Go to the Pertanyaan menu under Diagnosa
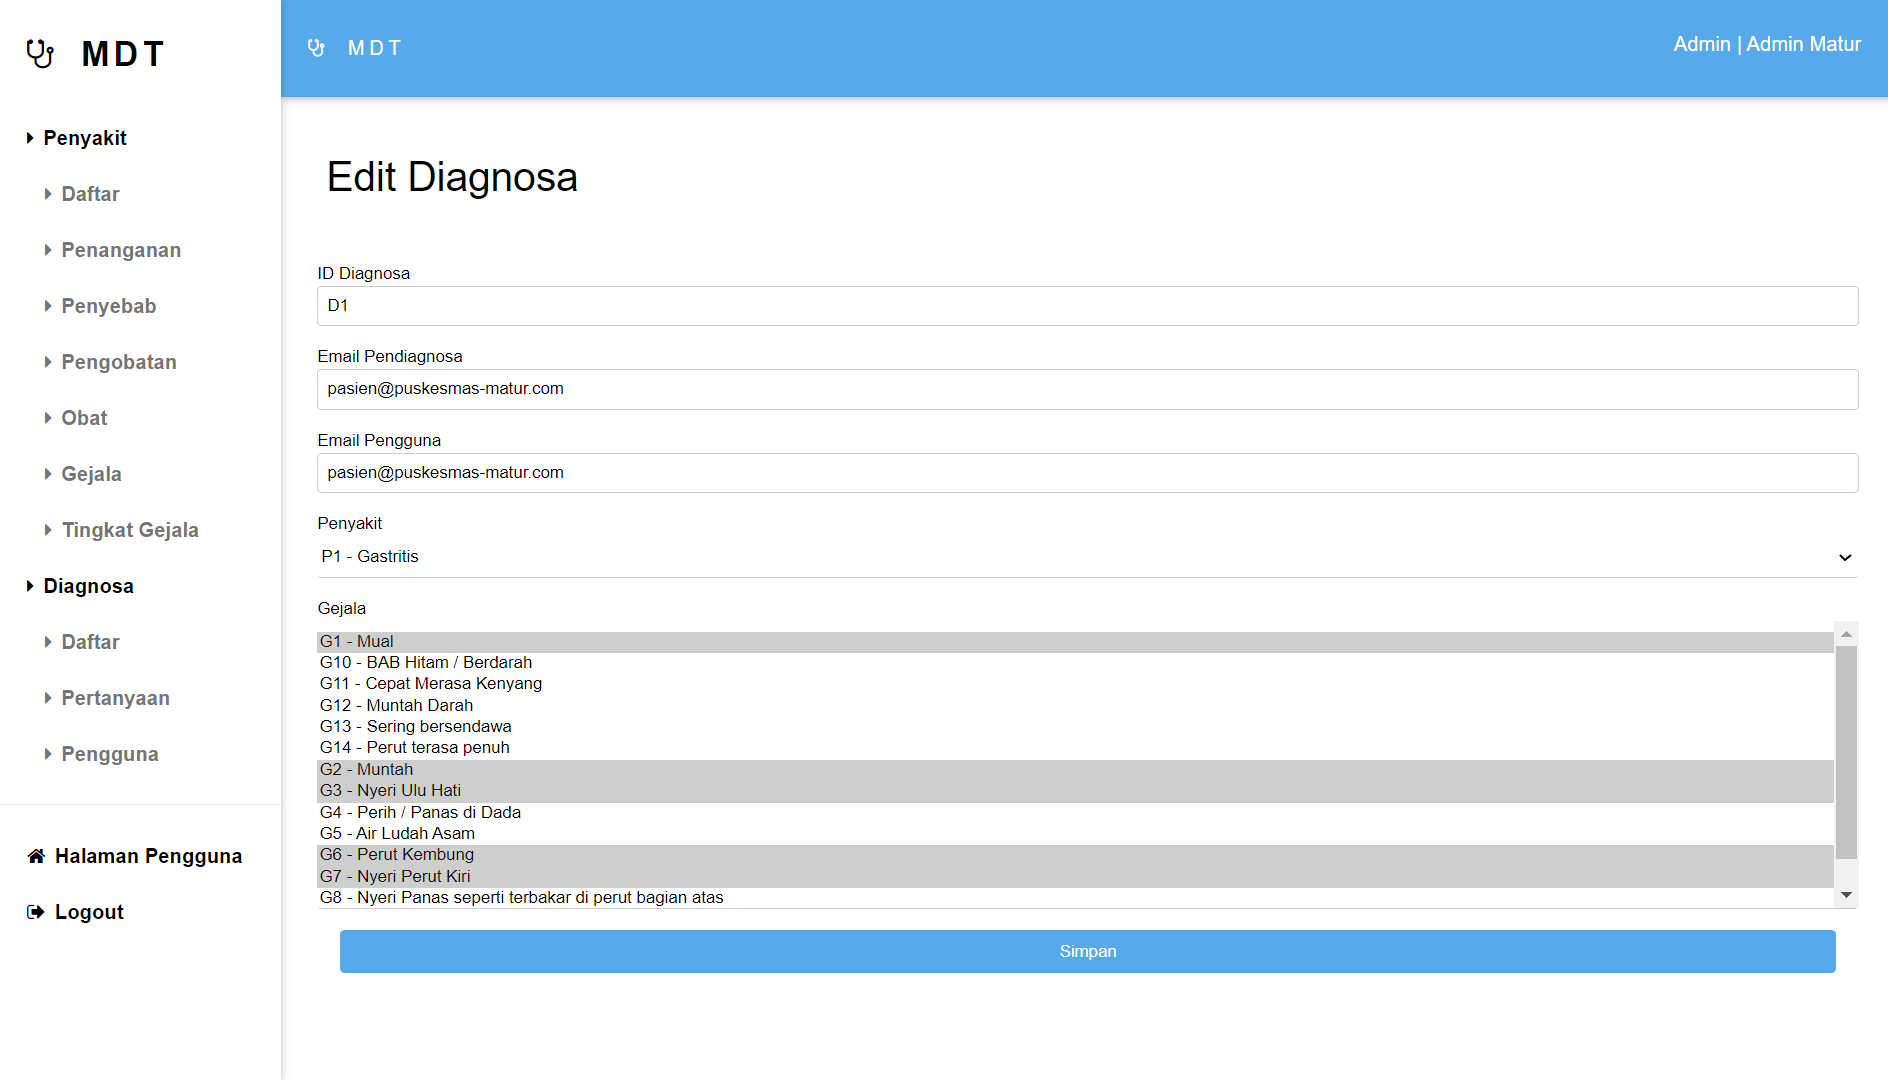 click(115, 698)
